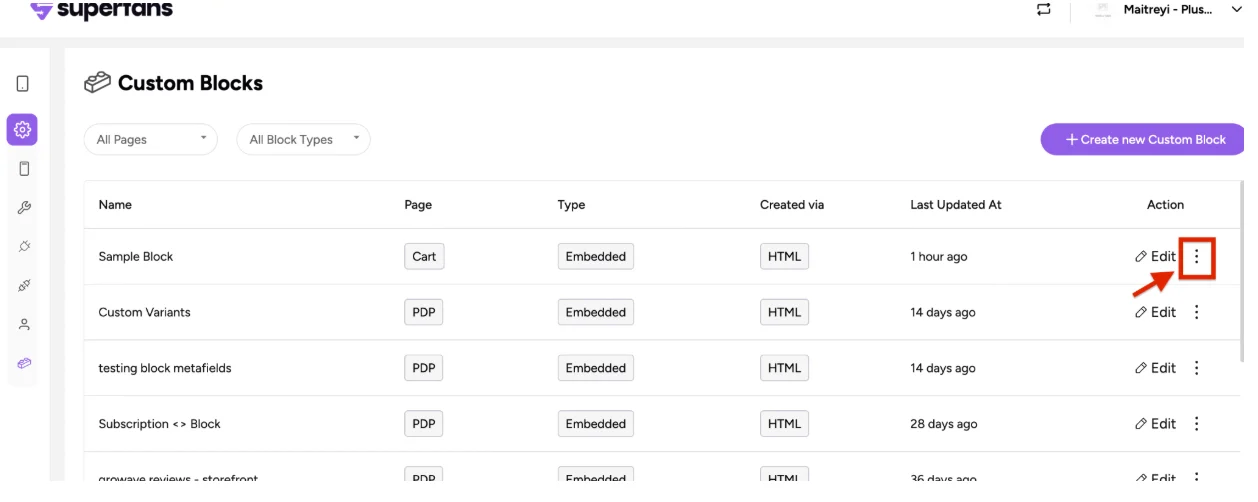Open the user profile icon in sidebar

[x=24, y=324]
